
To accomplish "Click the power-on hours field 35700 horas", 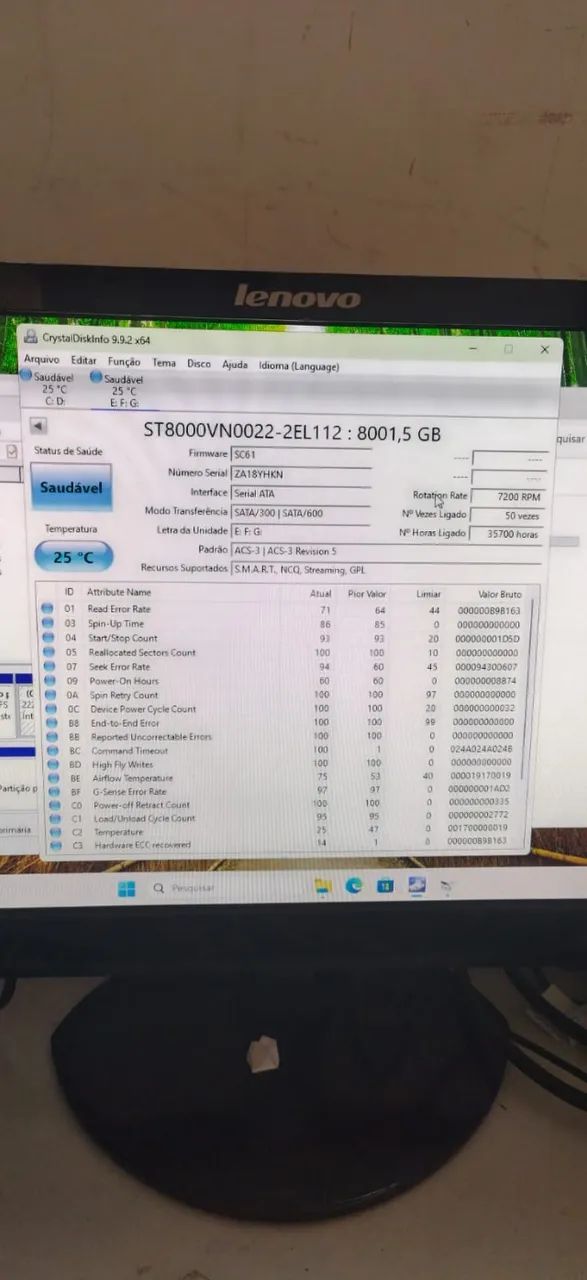I will pyautogui.click(x=508, y=534).
